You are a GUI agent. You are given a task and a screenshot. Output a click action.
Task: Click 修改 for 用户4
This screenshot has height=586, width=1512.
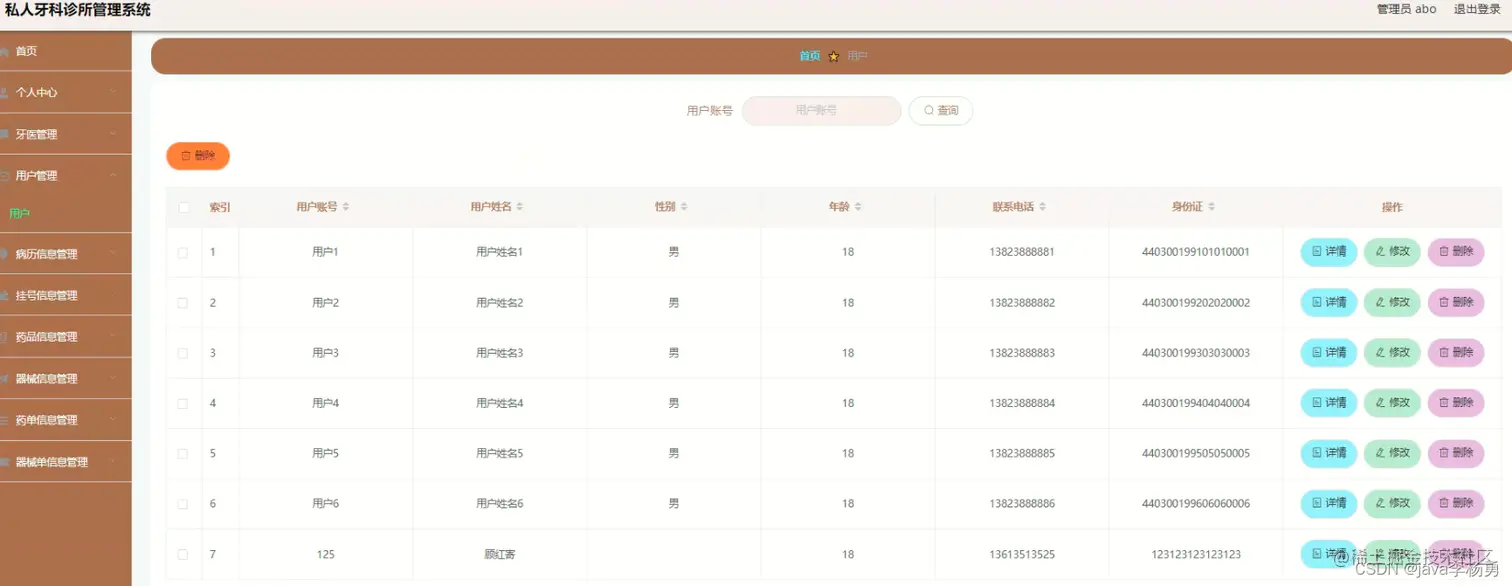[x=1392, y=402]
